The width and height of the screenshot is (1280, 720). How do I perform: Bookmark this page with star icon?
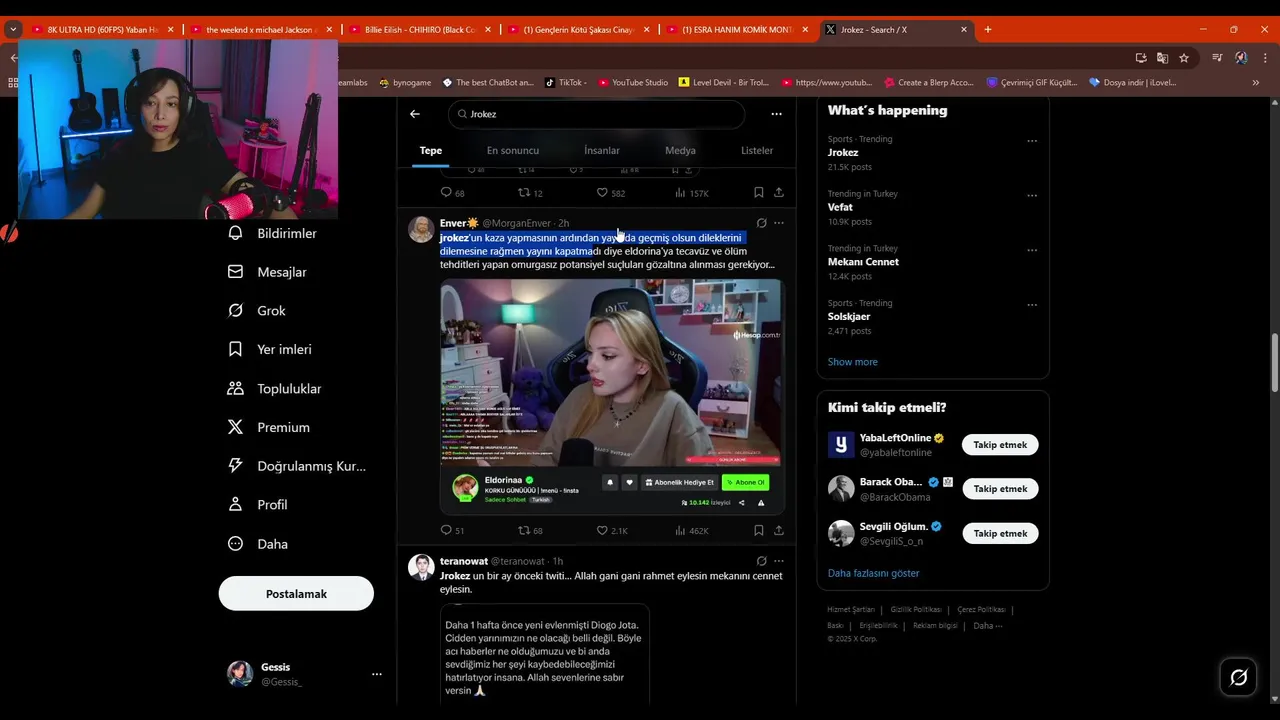coord(1184,58)
